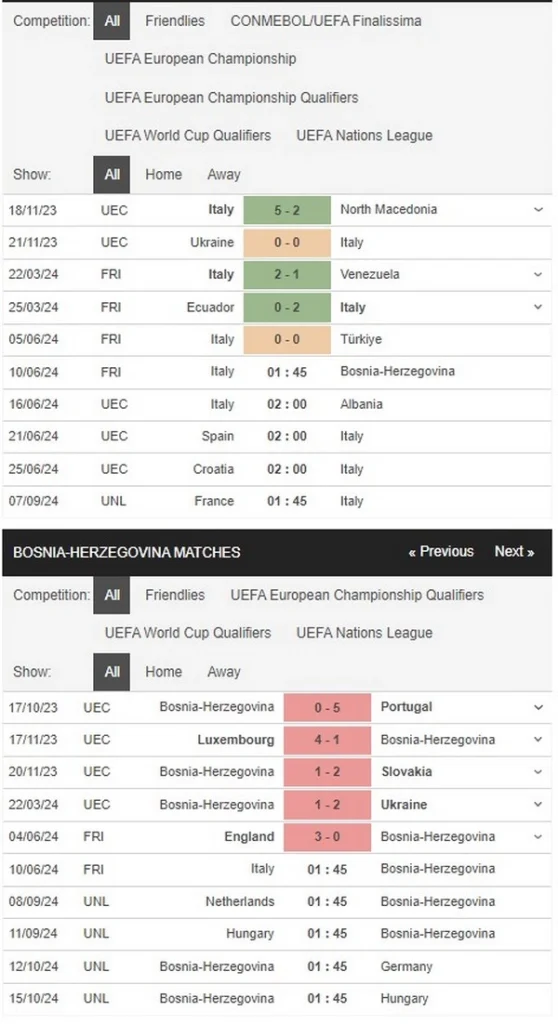Show only Away matches for Italy
Viewport: 558px width, 1024px height.
click(223, 174)
